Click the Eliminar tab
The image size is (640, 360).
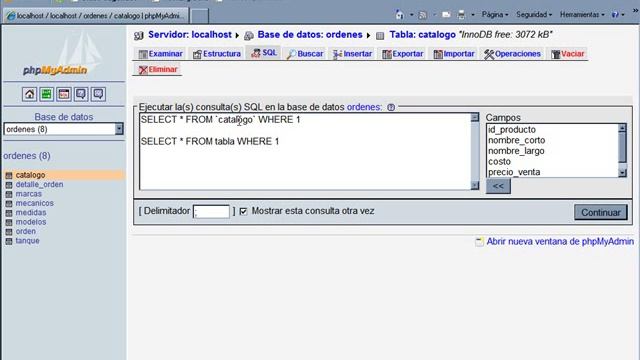click(158, 69)
